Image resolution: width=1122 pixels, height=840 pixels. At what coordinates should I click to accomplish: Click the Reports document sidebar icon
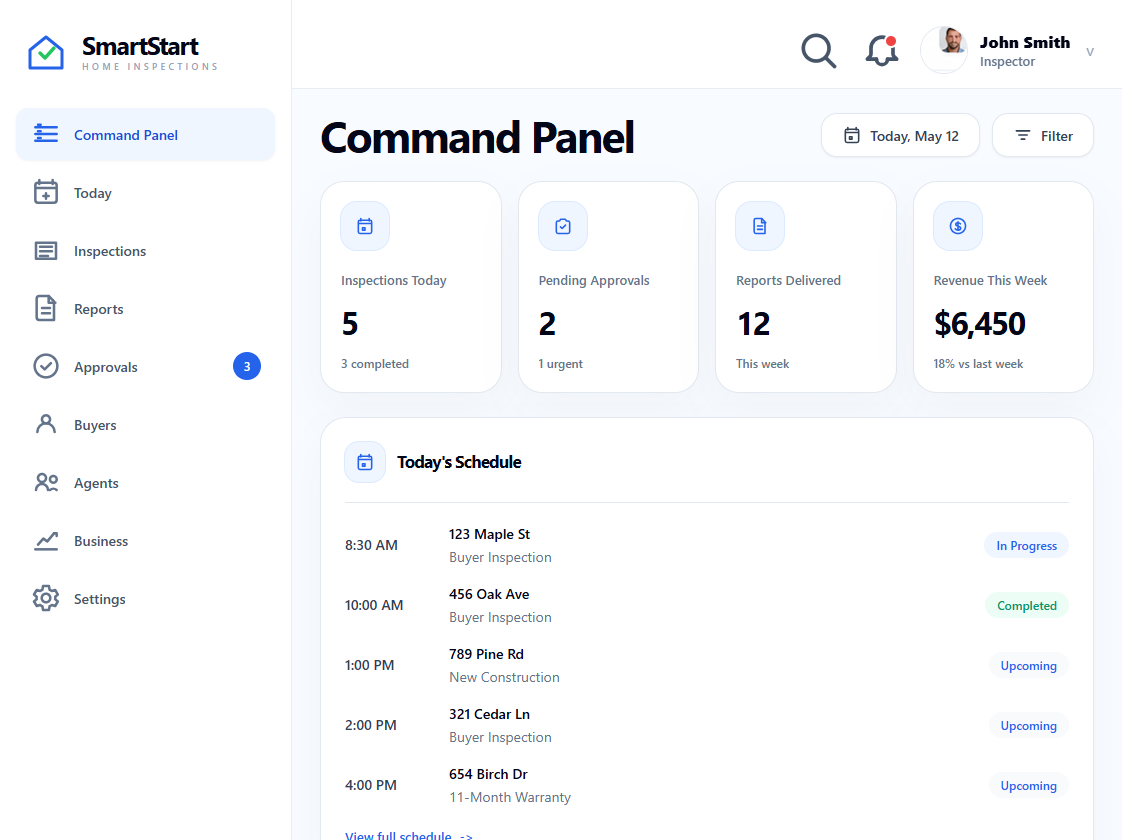46,308
